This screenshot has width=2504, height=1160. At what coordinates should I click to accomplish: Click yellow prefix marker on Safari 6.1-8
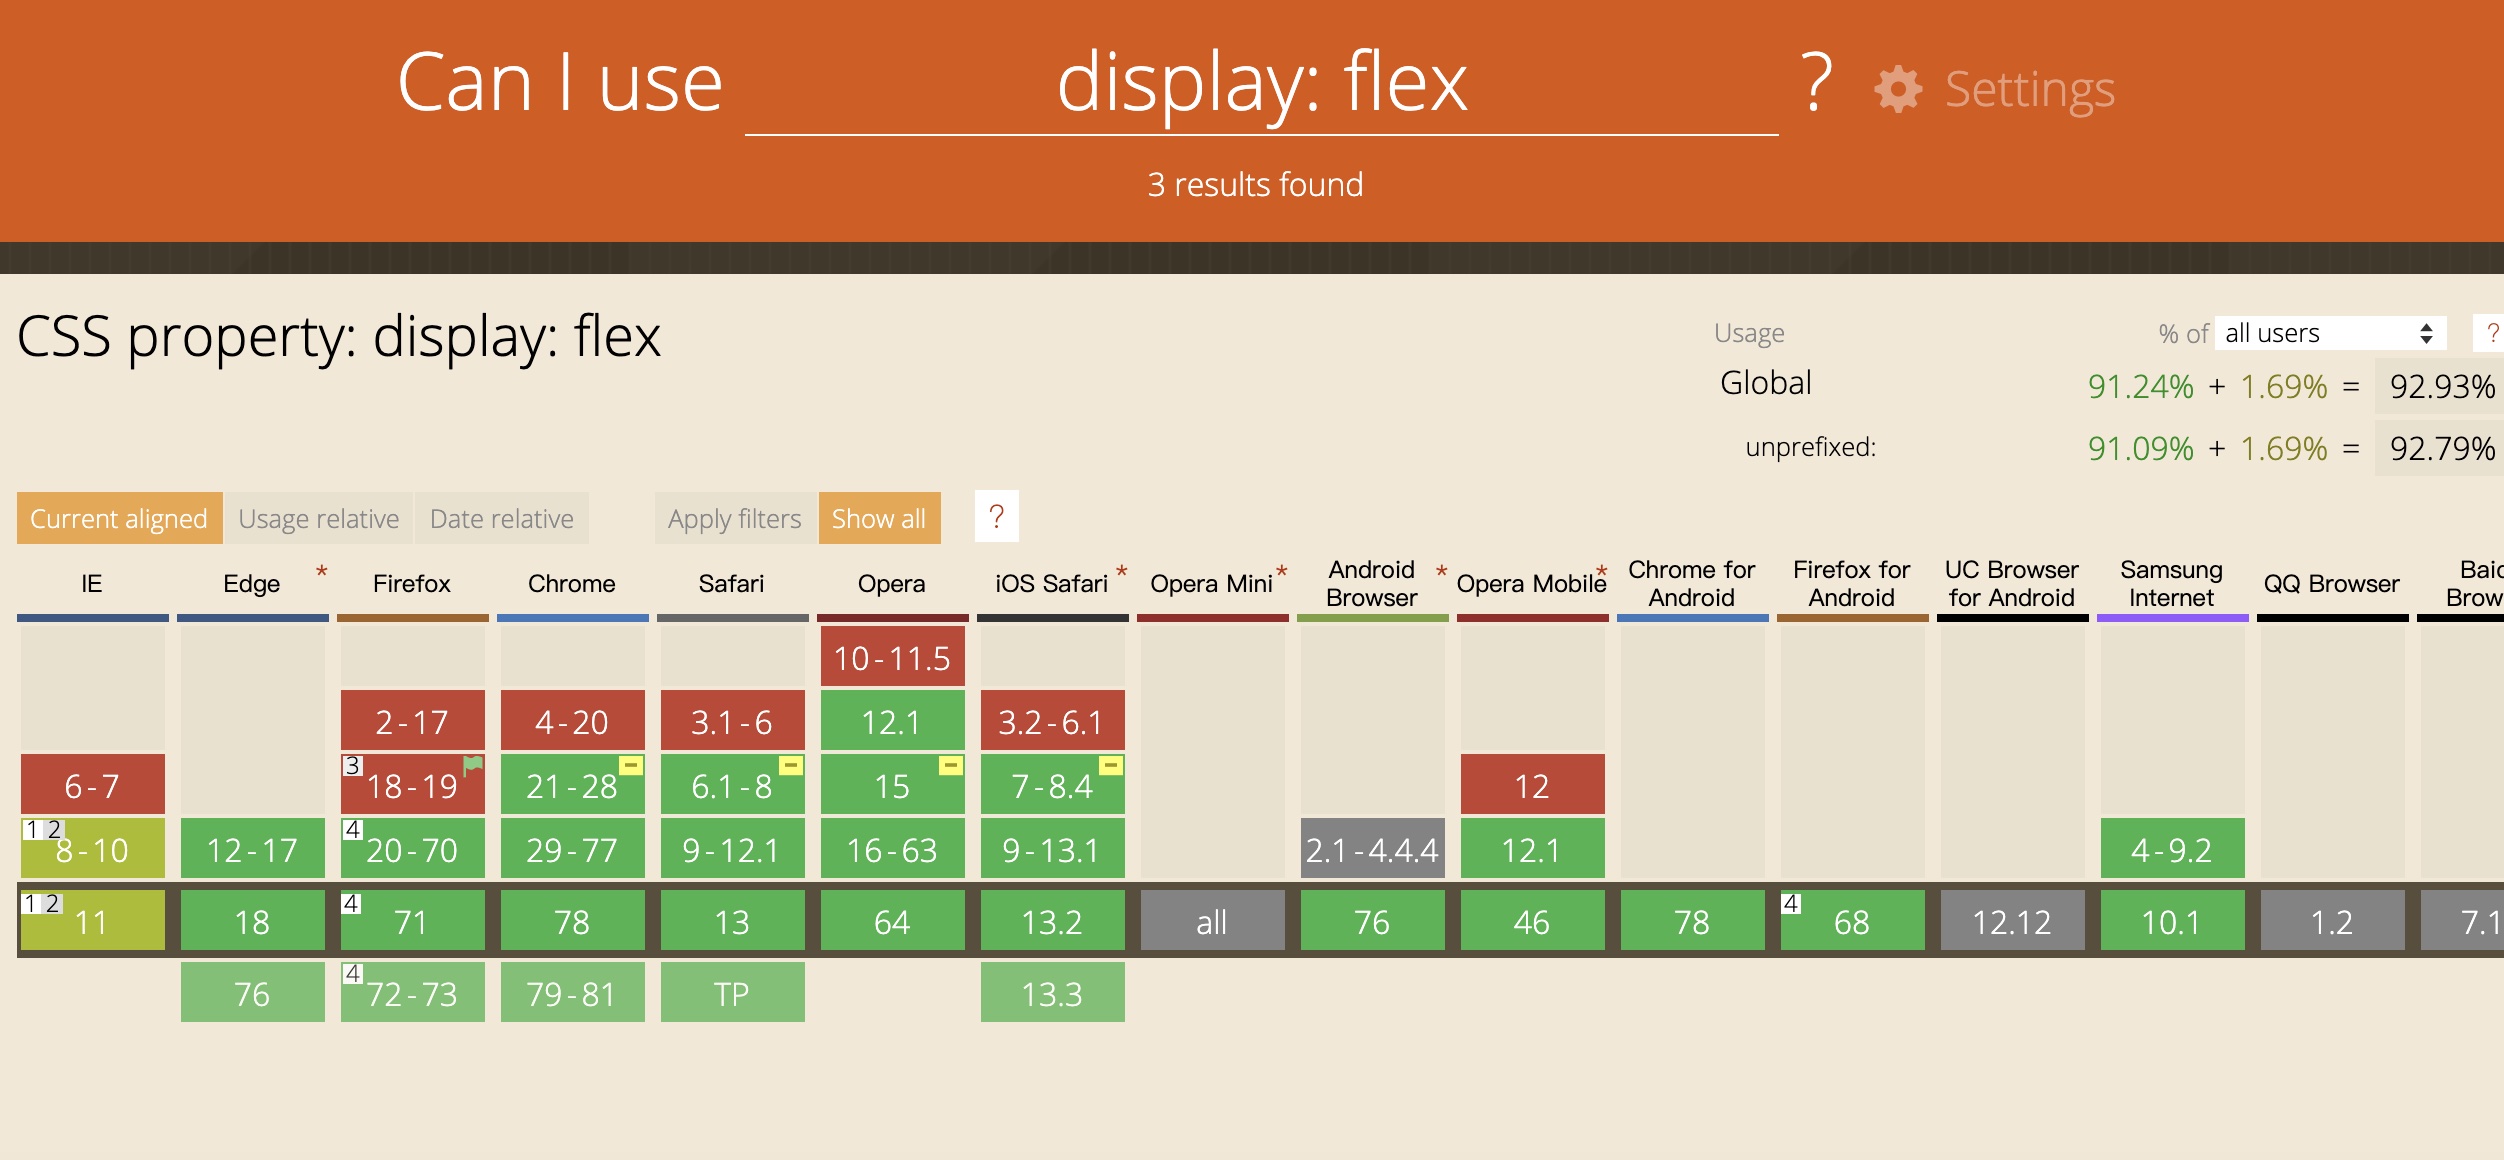tap(791, 766)
